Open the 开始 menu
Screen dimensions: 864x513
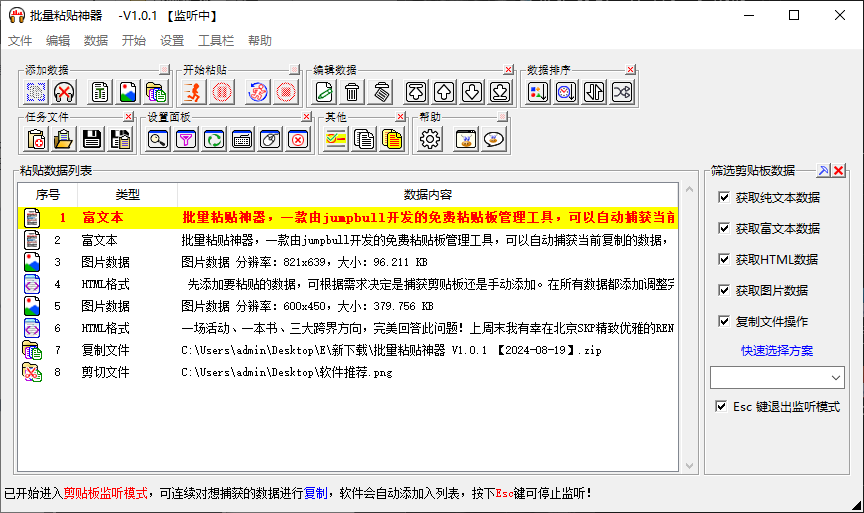[134, 41]
